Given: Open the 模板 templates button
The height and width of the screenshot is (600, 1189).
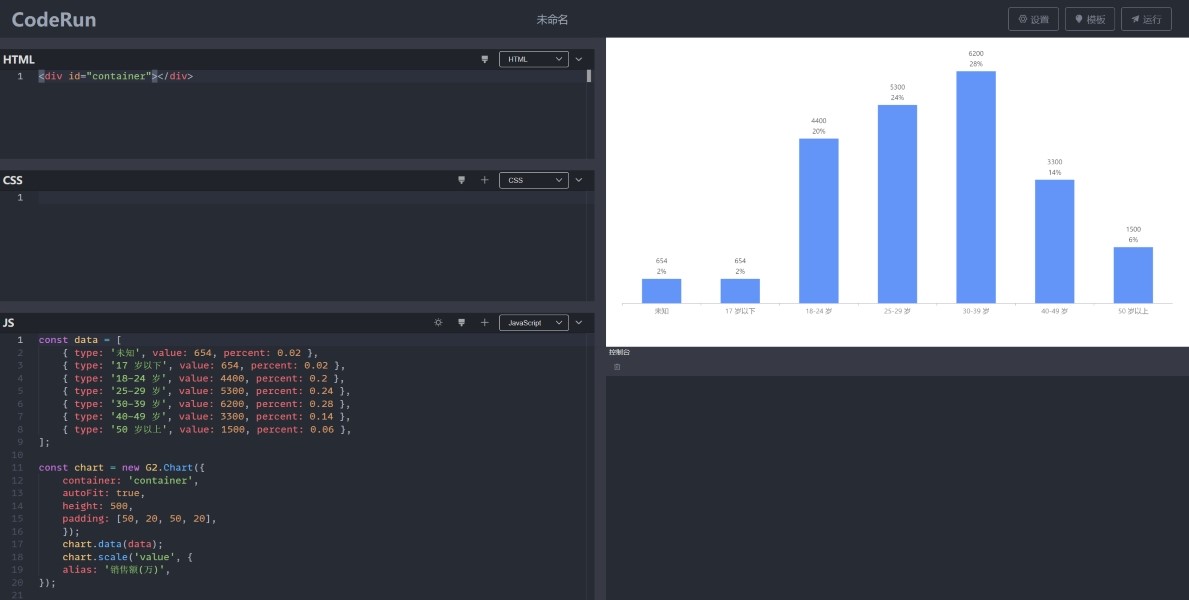Looking at the screenshot, I should tap(1089, 19).
